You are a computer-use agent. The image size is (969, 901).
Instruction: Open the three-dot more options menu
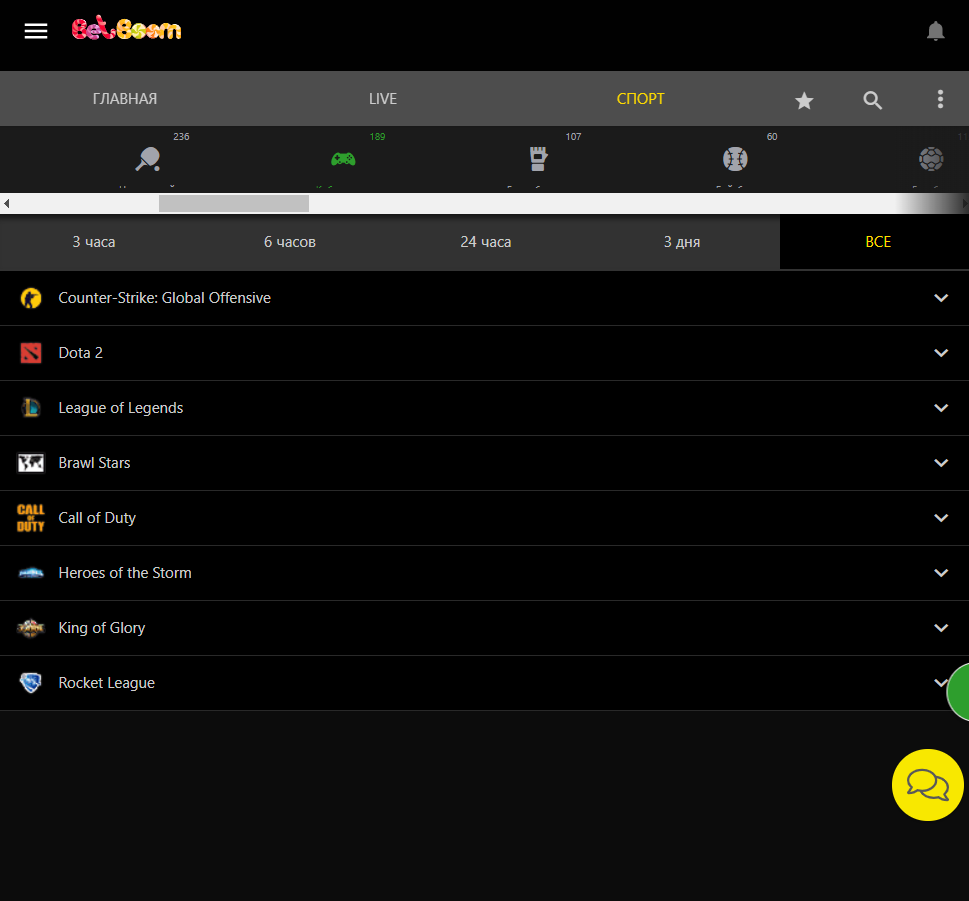pos(941,99)
